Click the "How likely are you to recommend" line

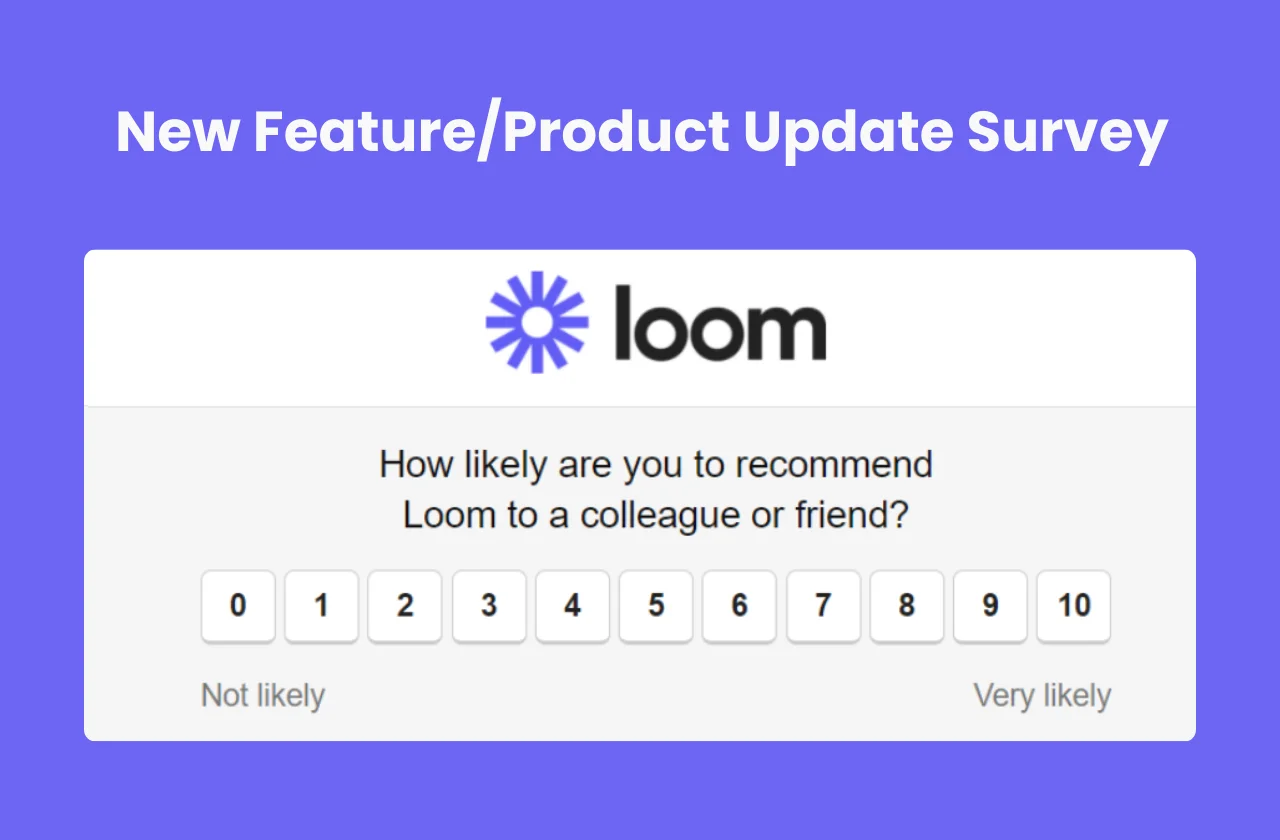(x=656, y=465)
